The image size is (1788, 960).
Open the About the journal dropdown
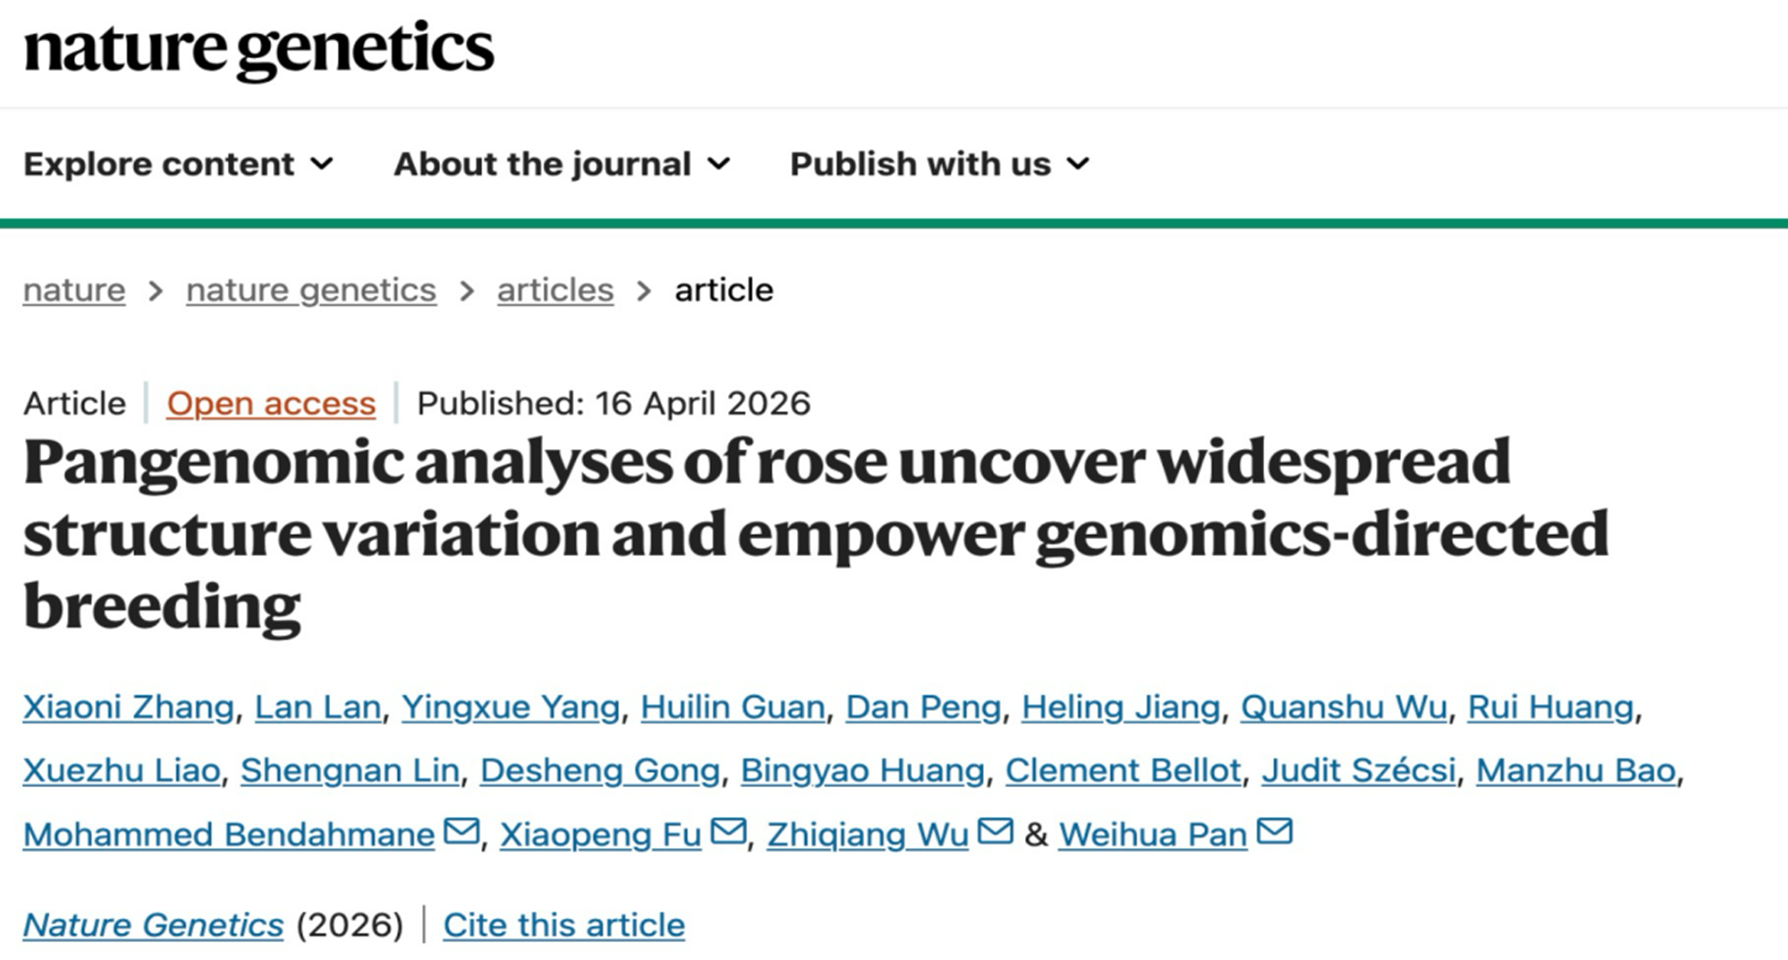tap(561, 164)
